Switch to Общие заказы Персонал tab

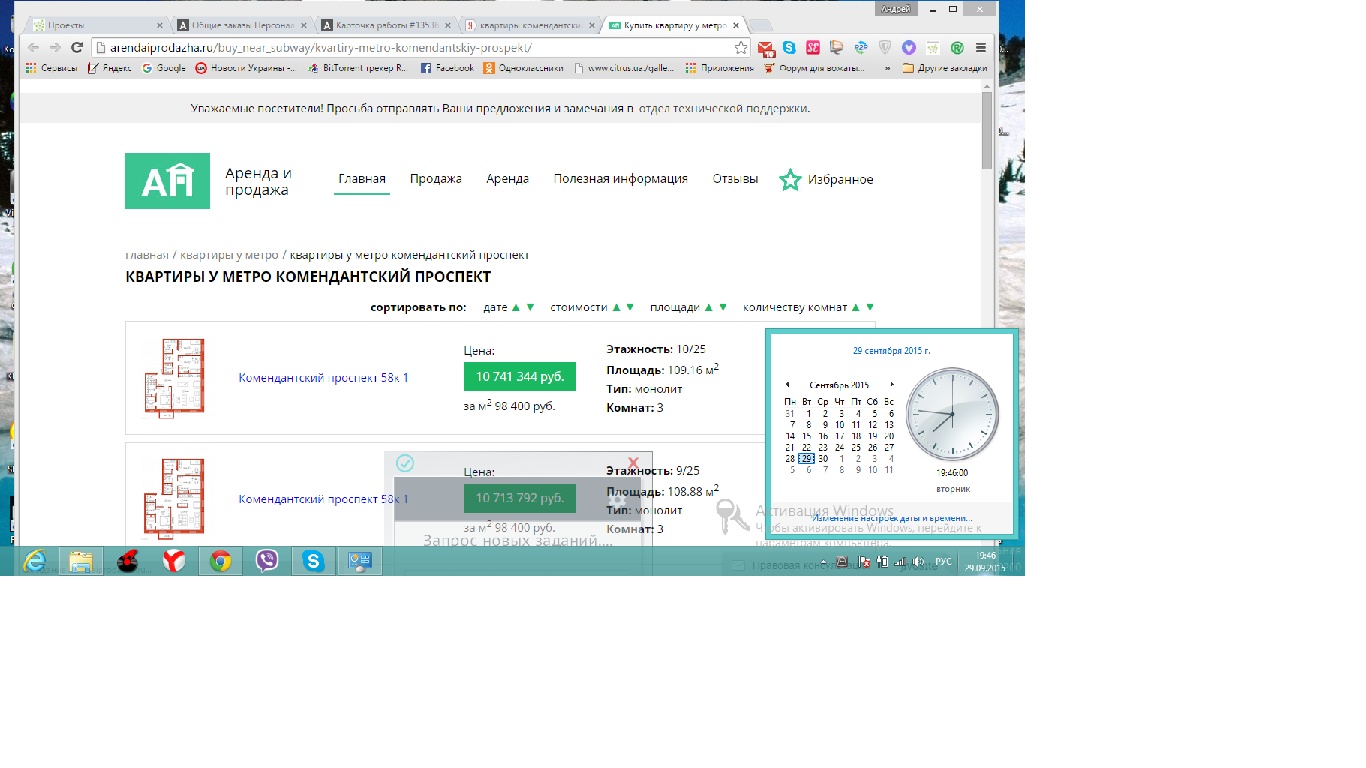tap(242, 25)
